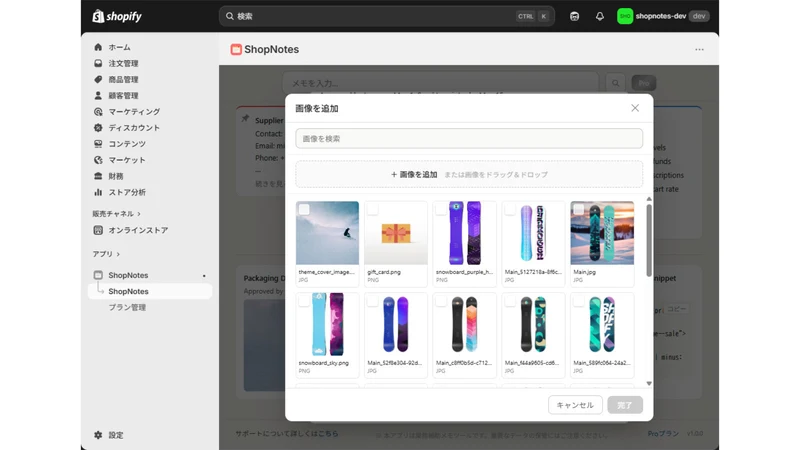Image resolution: width=800 pixels, height=450 pixels.
Task: Select checkbox on theme_cover_image thumbnail
Action: [x=304, y=210]
